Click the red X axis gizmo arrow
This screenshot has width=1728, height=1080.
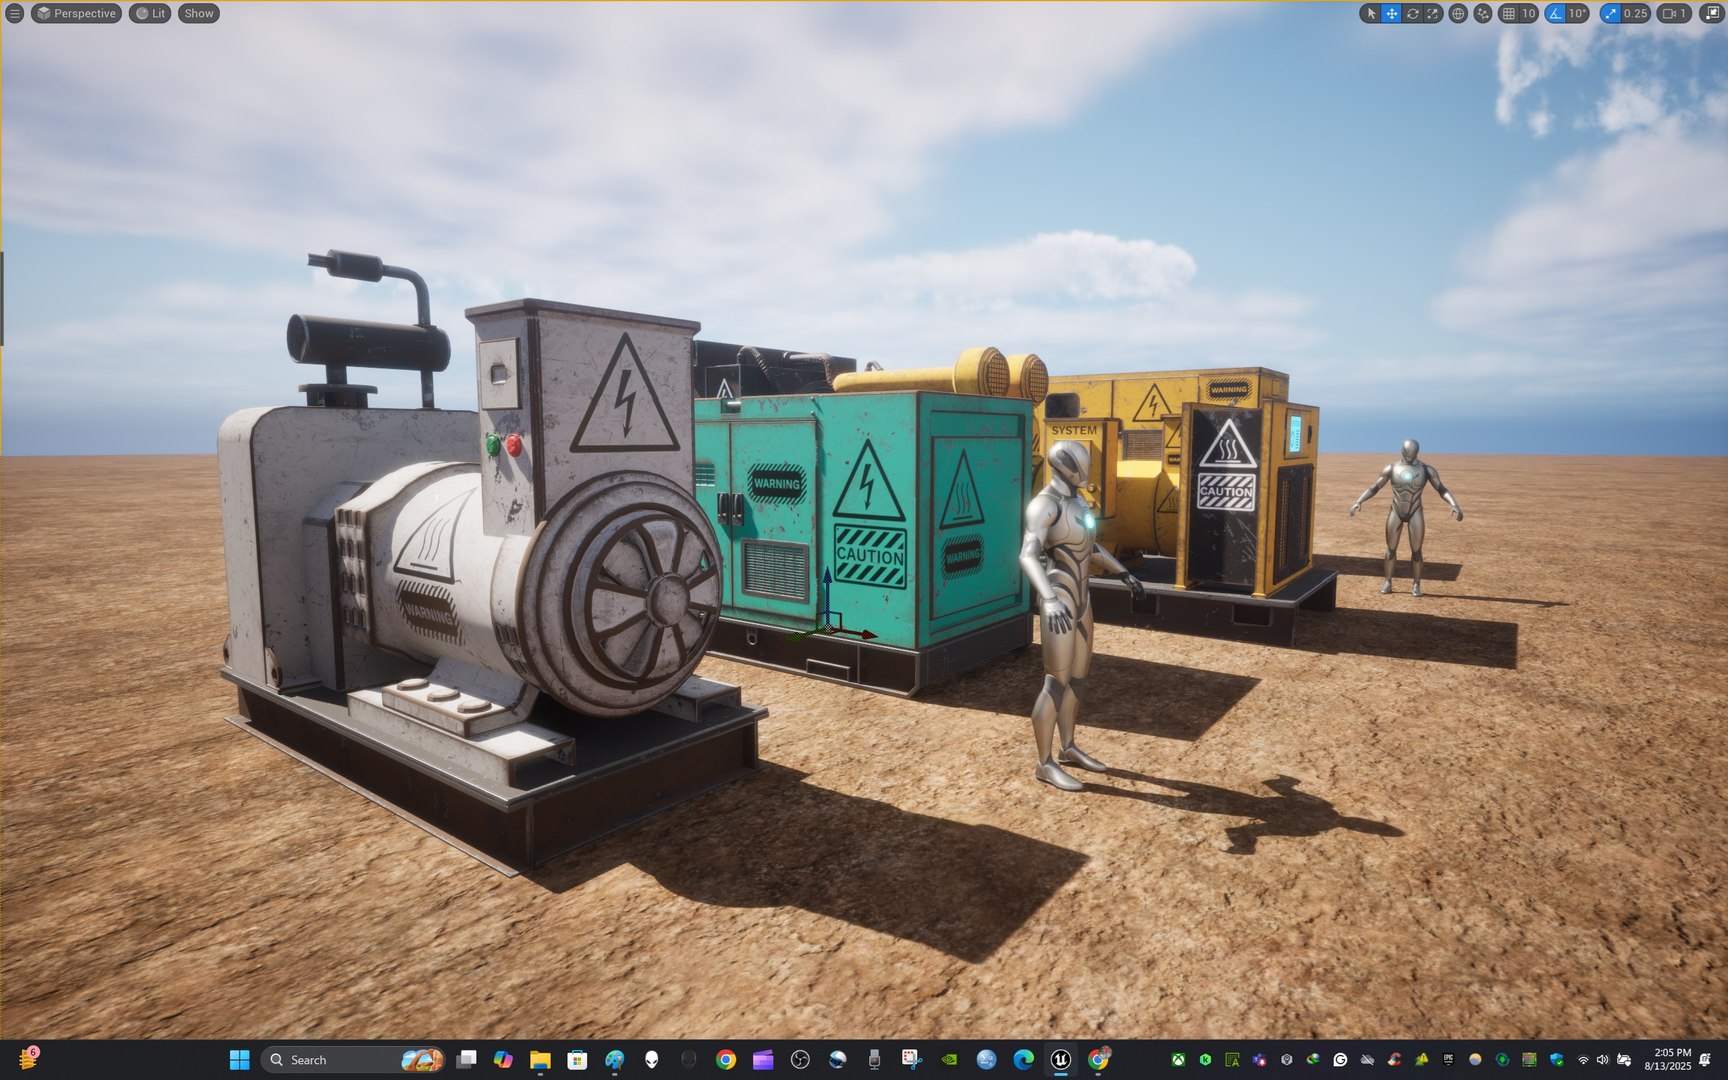(867, 634)
